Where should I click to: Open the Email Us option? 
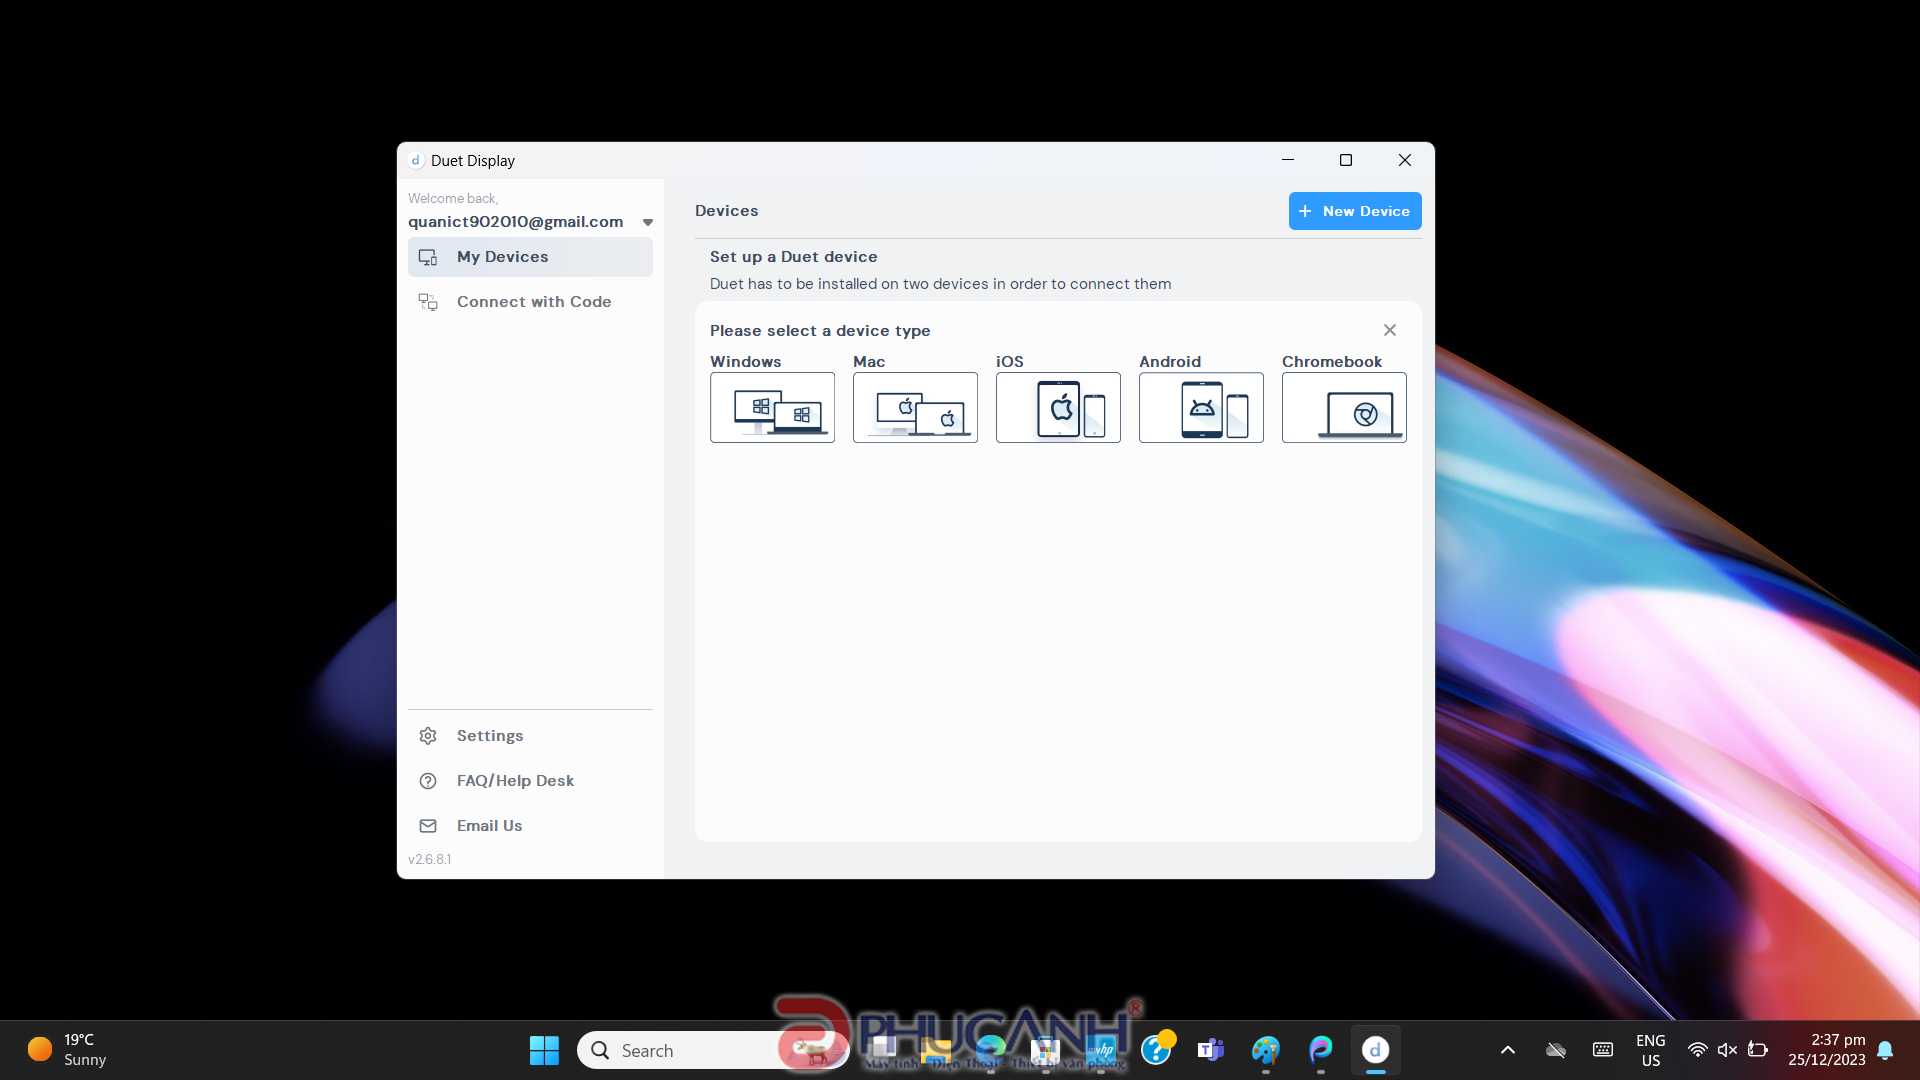[x=530, y=826]
